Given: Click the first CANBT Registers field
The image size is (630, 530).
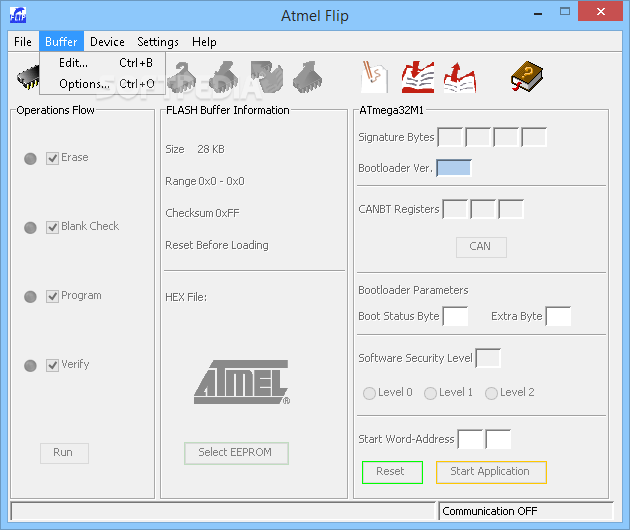Looking at the screenshot, I should click(455, 209).
